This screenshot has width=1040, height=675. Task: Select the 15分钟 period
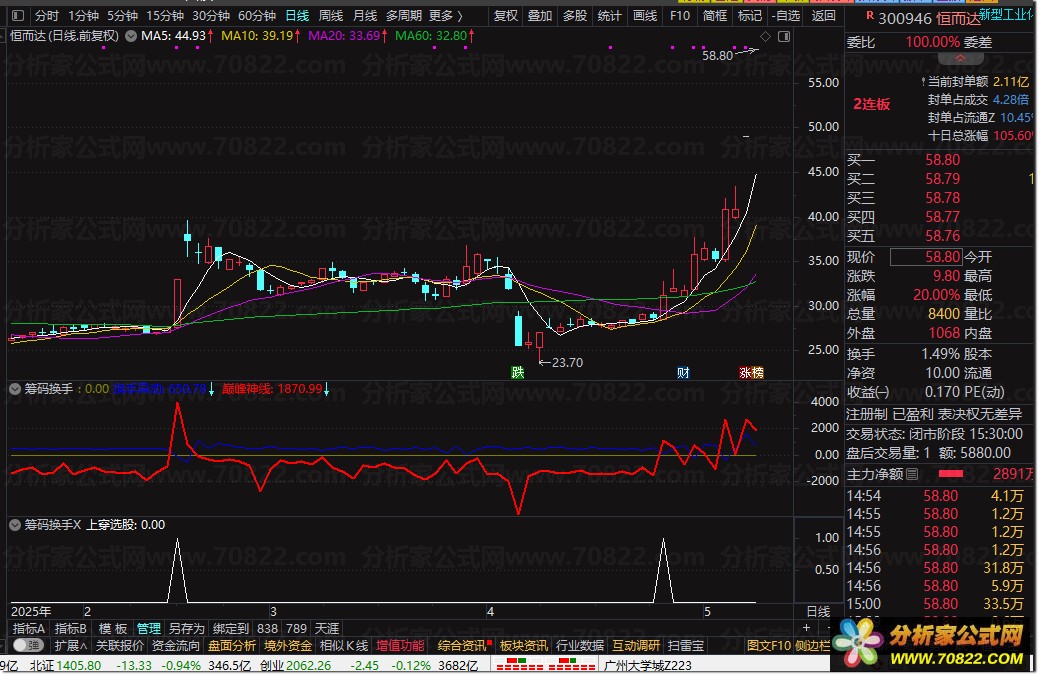pos(165,15)
